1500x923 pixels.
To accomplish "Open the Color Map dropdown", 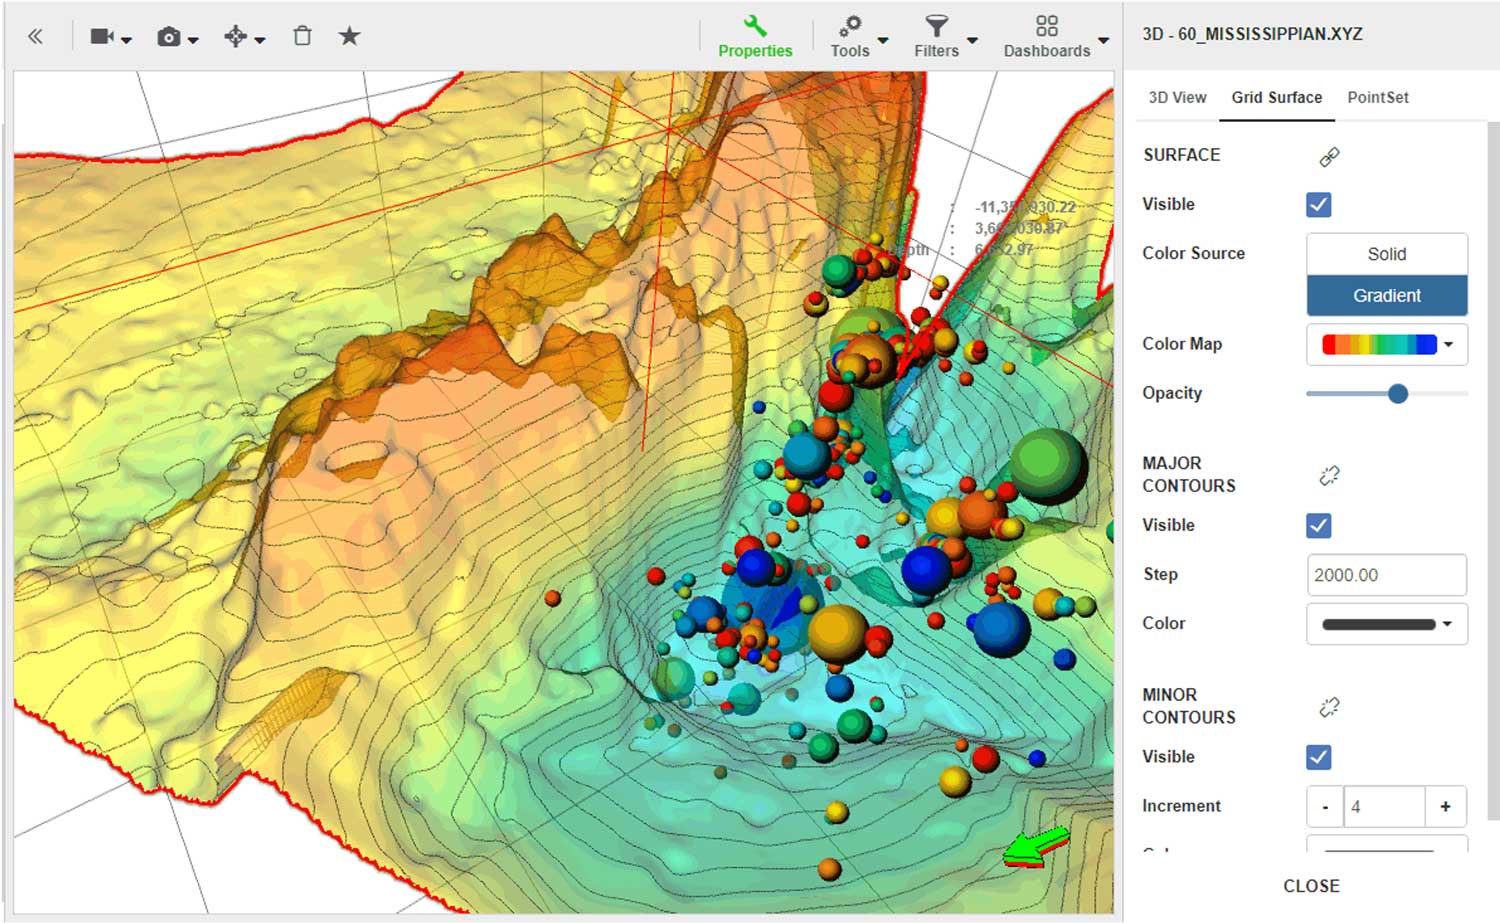I will click(x=1387, y=344).
